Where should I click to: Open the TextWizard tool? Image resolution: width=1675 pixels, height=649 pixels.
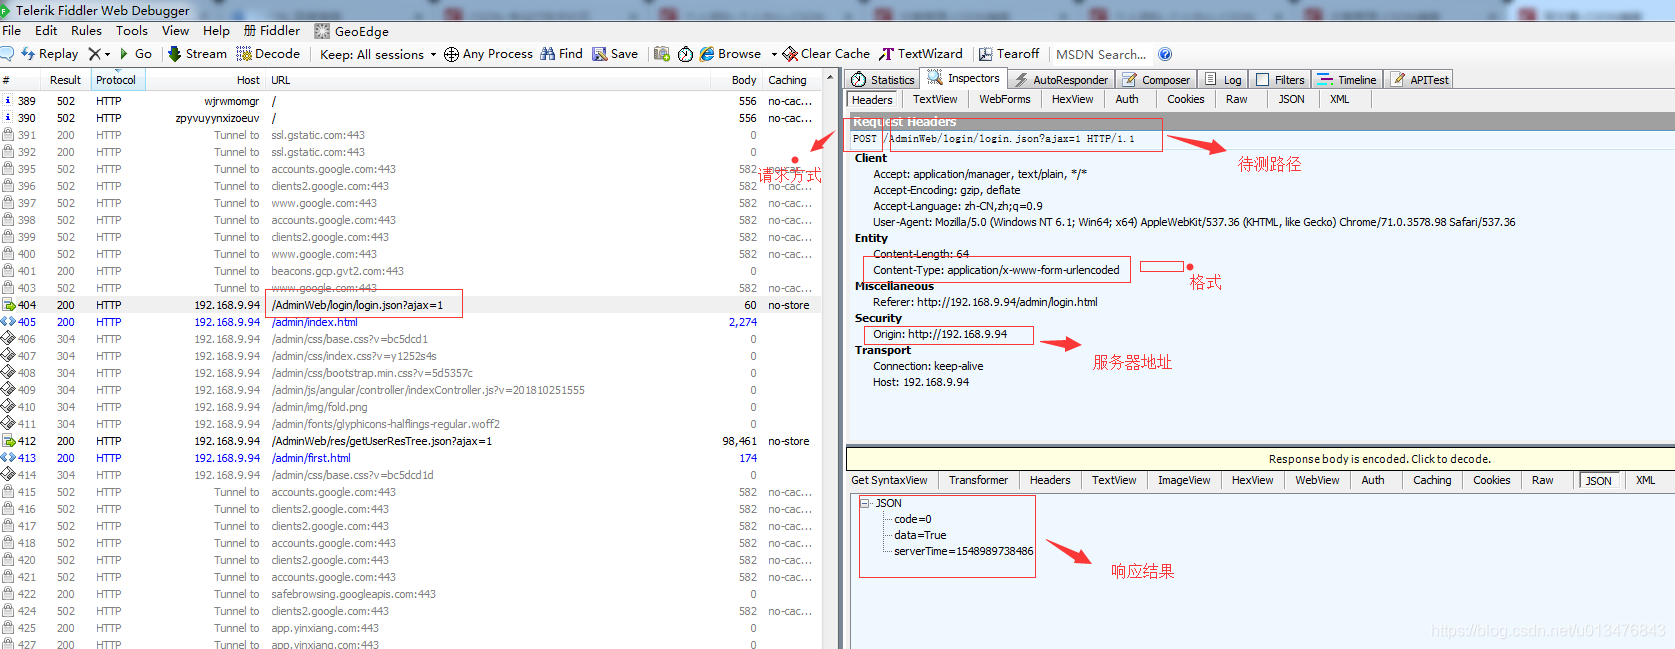921,54
